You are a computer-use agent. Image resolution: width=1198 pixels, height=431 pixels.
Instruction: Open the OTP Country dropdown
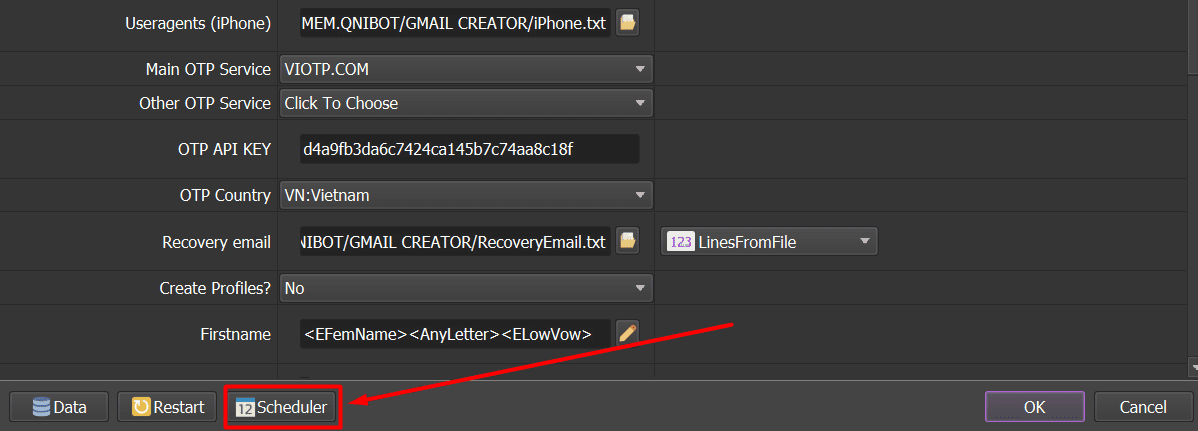466,195
